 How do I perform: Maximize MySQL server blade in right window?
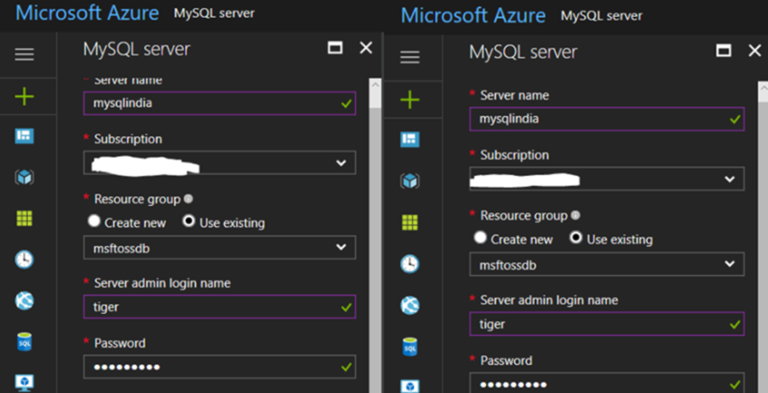[723, 50]
